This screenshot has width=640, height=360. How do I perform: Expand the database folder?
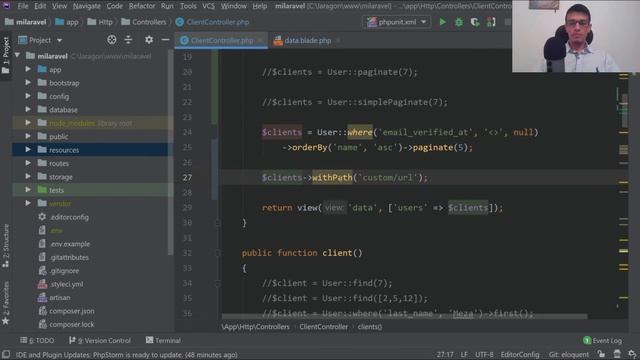coord(28,109)
